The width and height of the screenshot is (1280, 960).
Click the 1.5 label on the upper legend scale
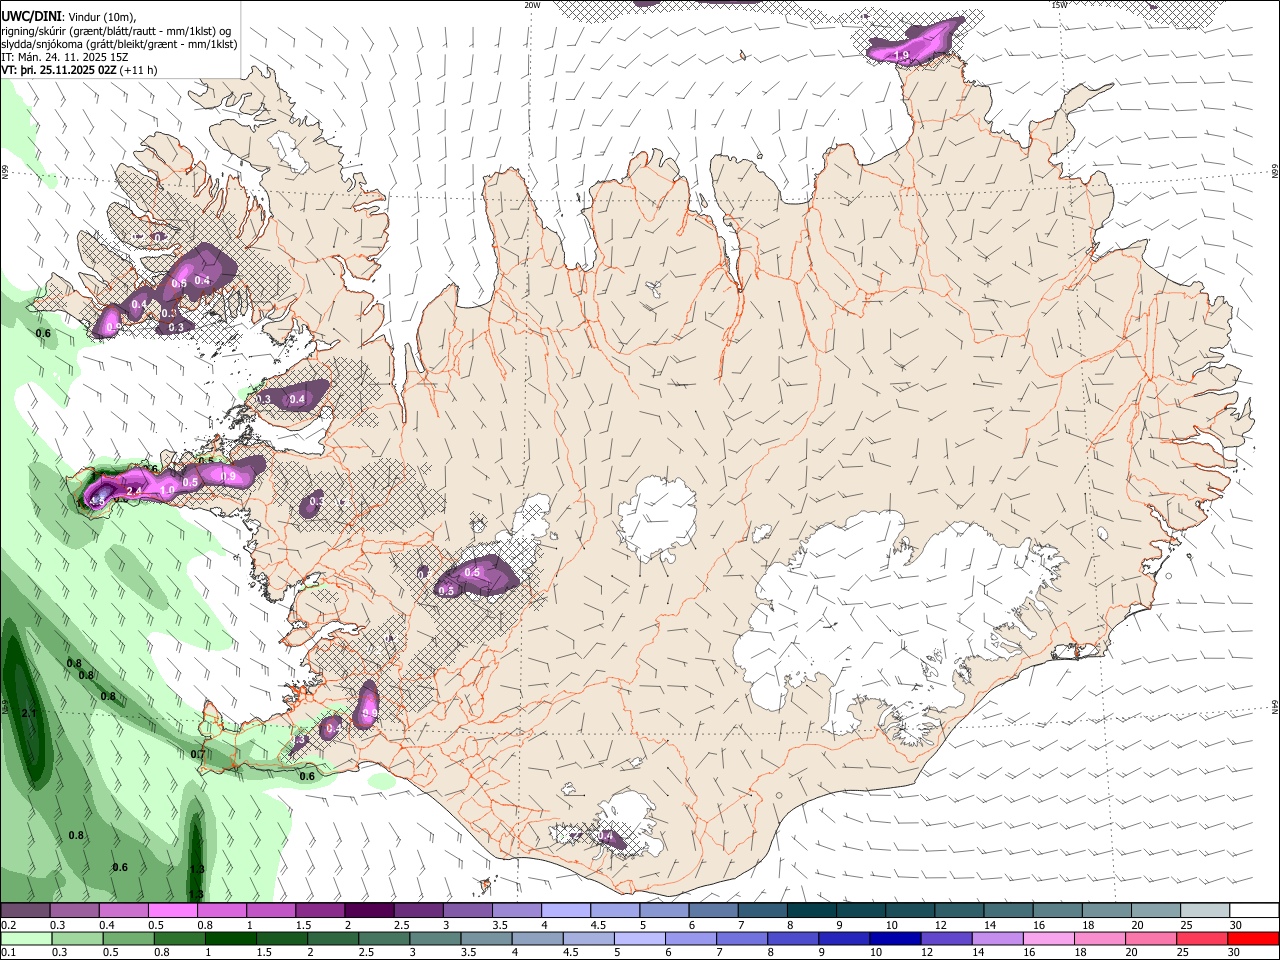302,925
